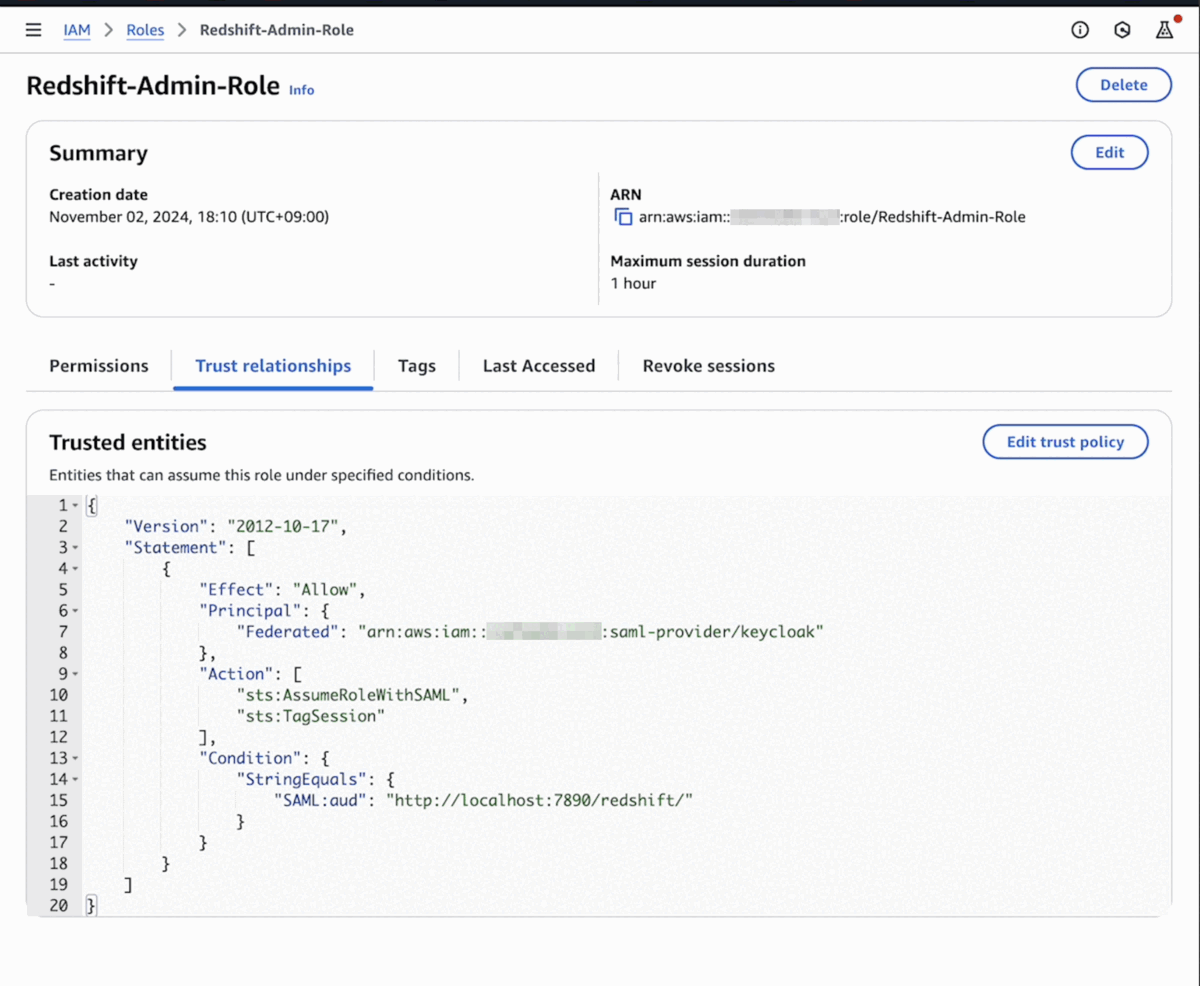The image size is (1200, 986).
Task: Click the "Effect" key on line 5
Action: pyautogui.click(x=237, y=590)
